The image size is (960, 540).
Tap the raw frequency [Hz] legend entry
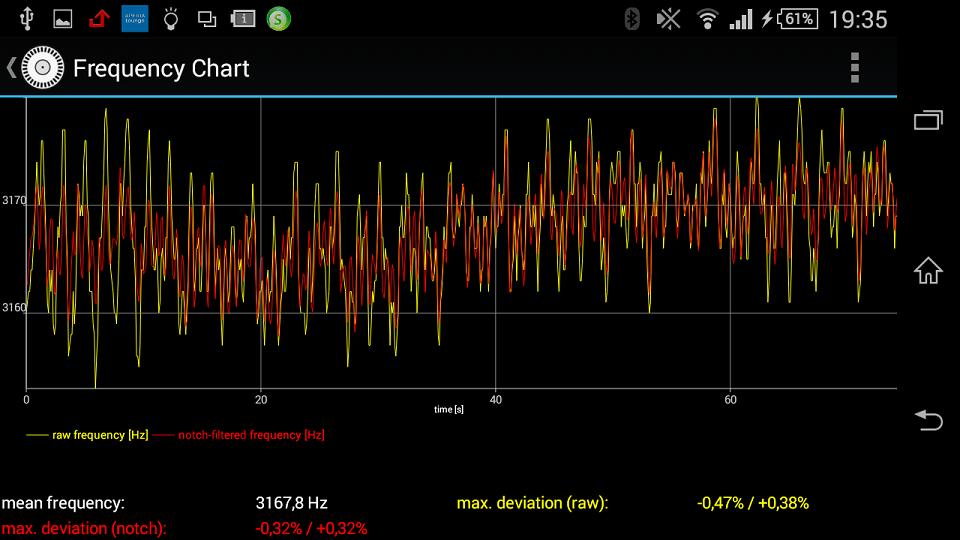pos(88,435)
